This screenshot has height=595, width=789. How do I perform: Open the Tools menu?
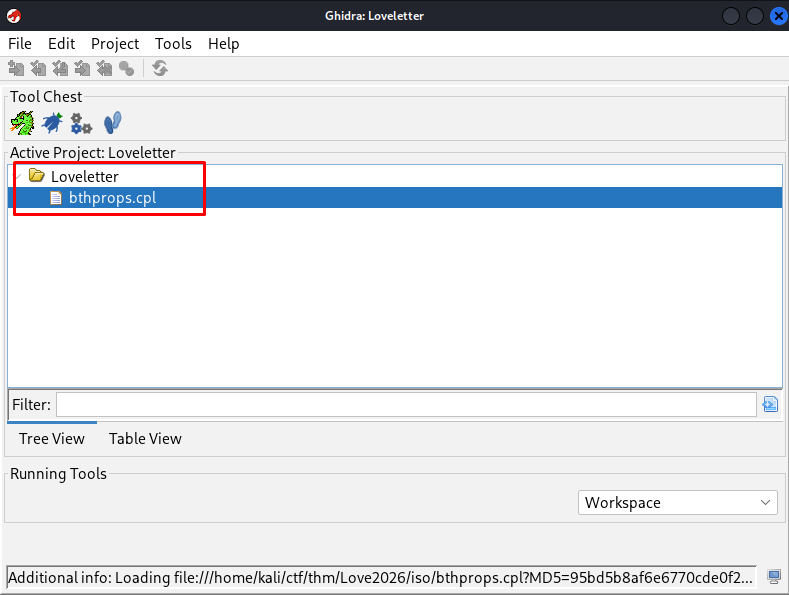point(173,44)
